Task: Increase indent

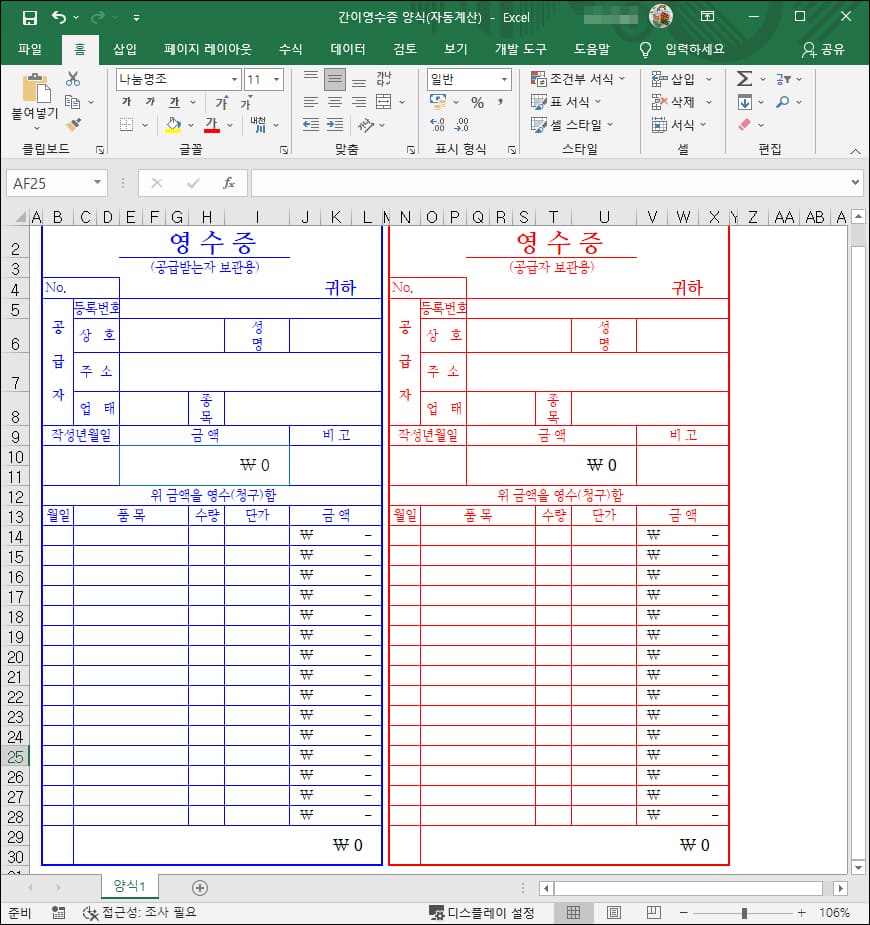Action: [335, 124]
